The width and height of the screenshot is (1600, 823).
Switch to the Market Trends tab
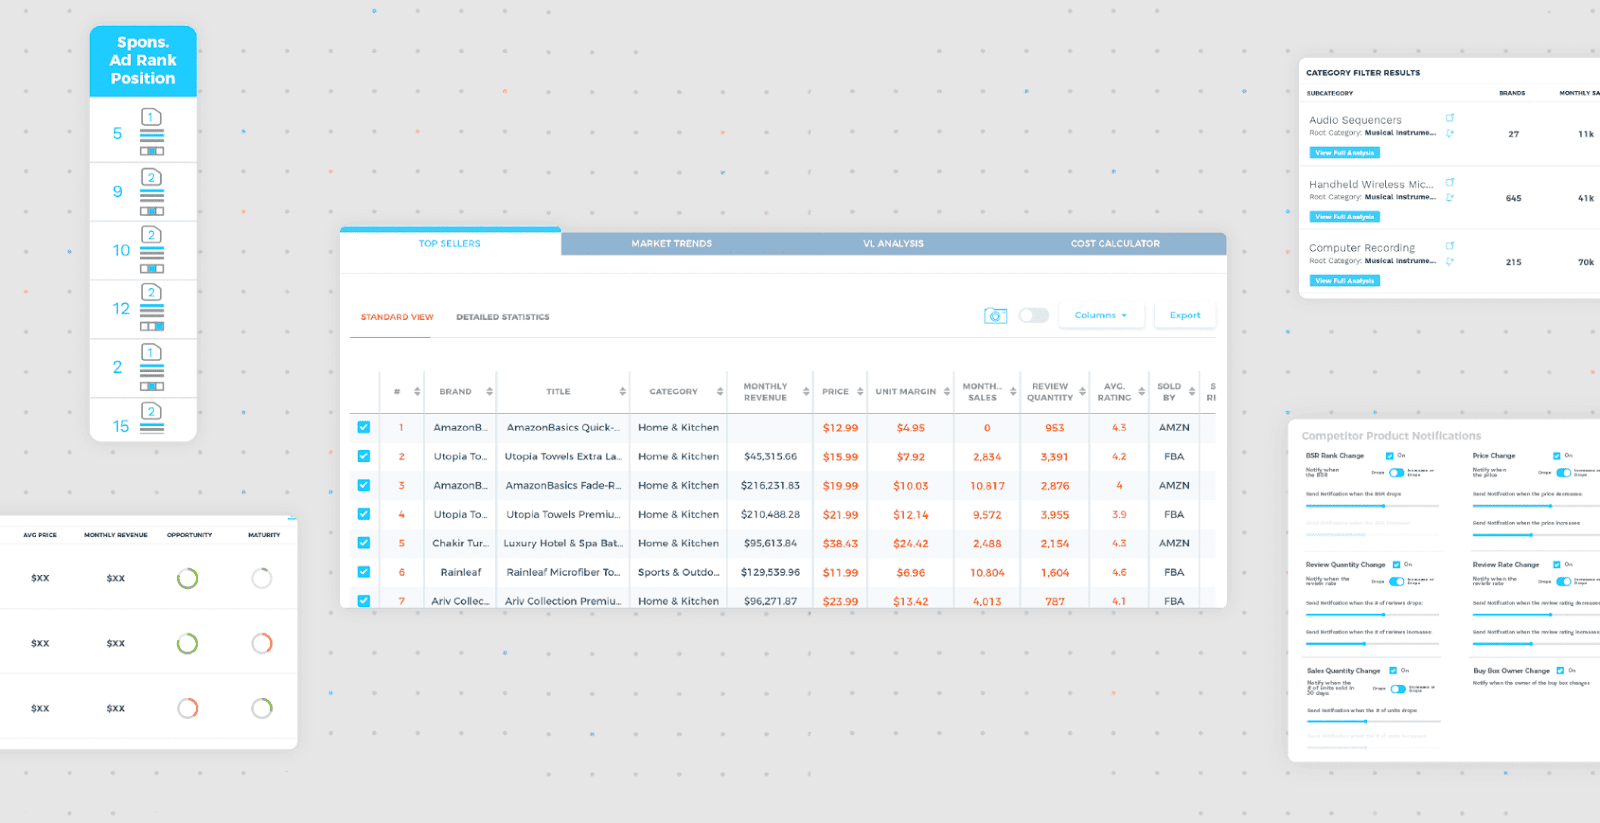(x=672, y=243)
